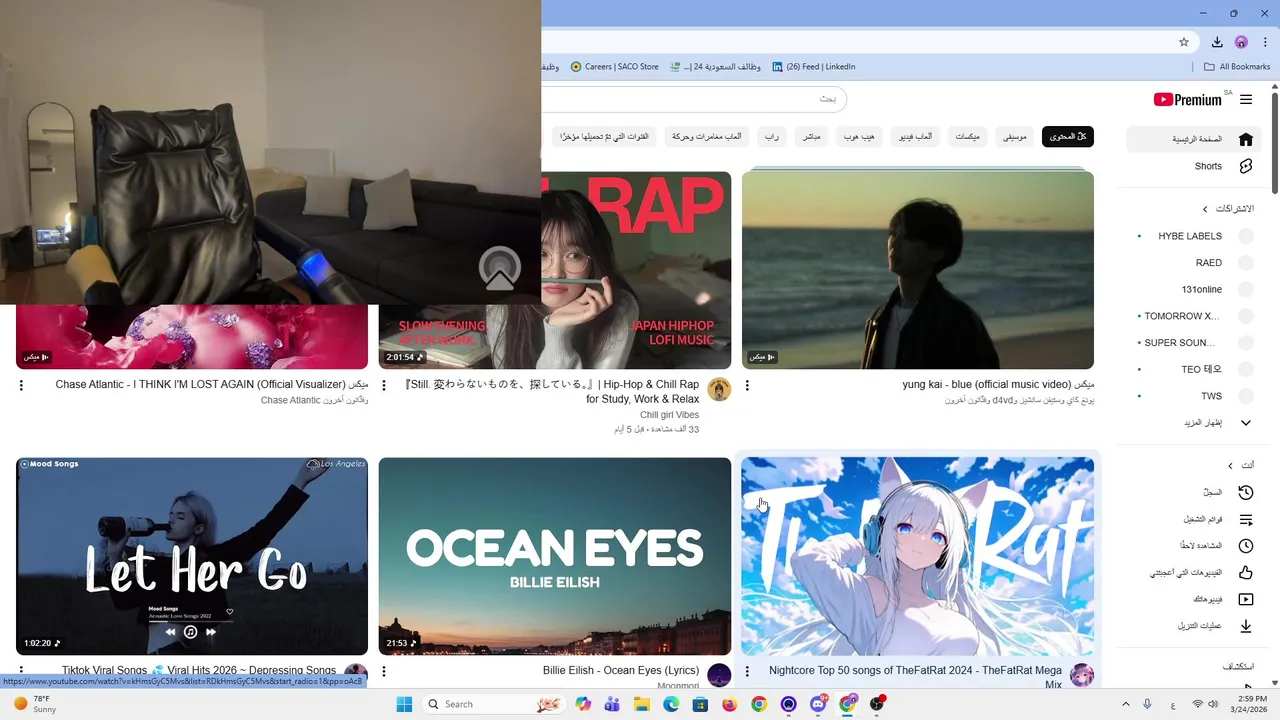
Task: Open the TEO subscription channel
Action: 1192,369
